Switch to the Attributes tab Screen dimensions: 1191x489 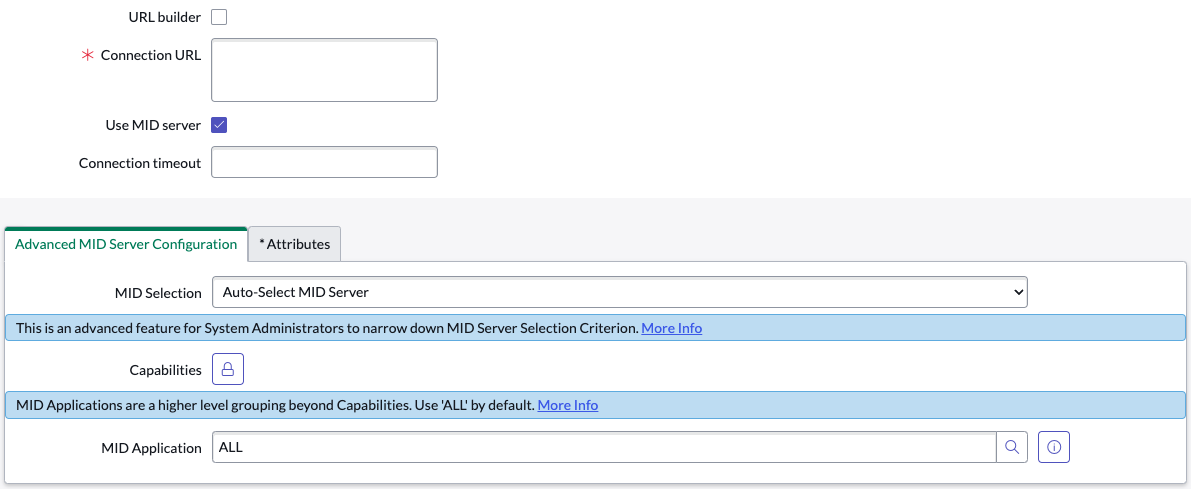(x=295, y=244)
